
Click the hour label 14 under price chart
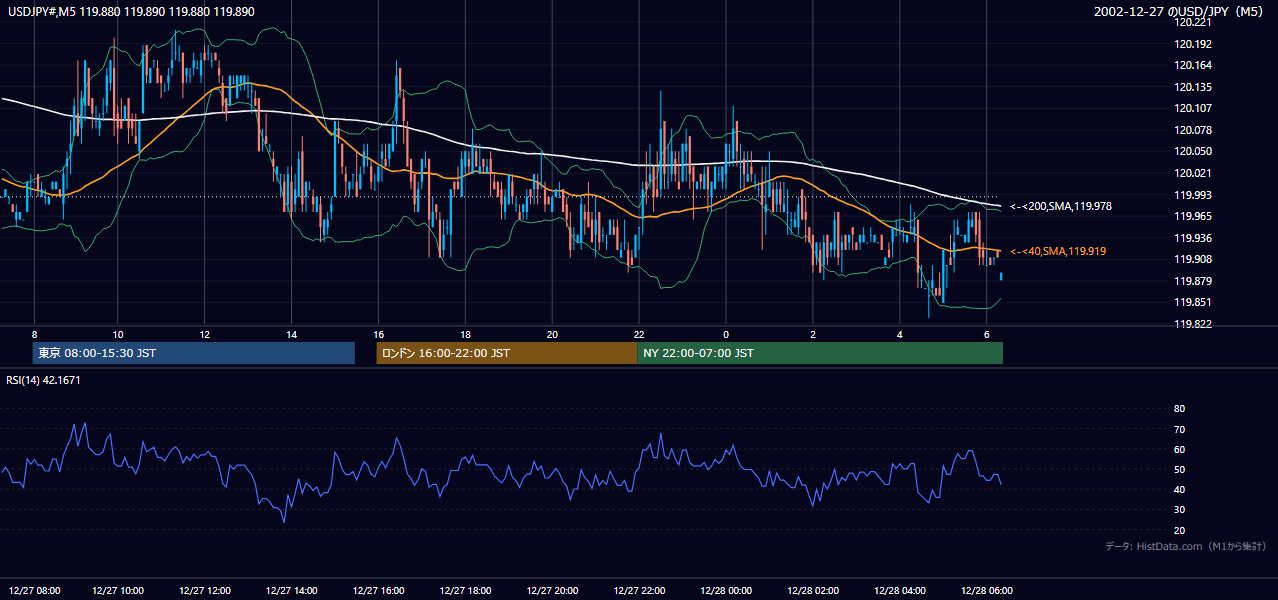pos(291,334)
